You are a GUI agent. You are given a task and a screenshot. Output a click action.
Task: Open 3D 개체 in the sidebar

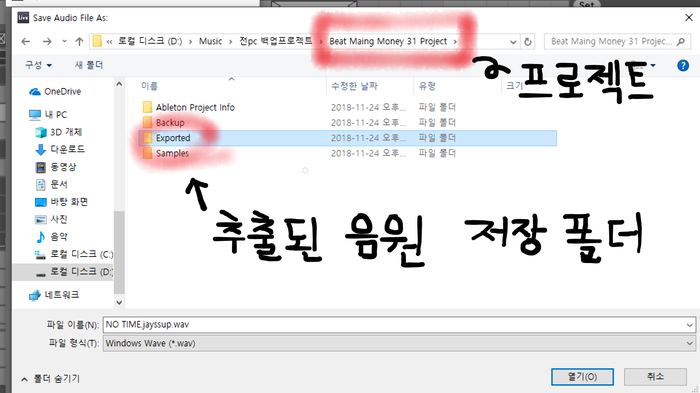[x=58, y=132]
